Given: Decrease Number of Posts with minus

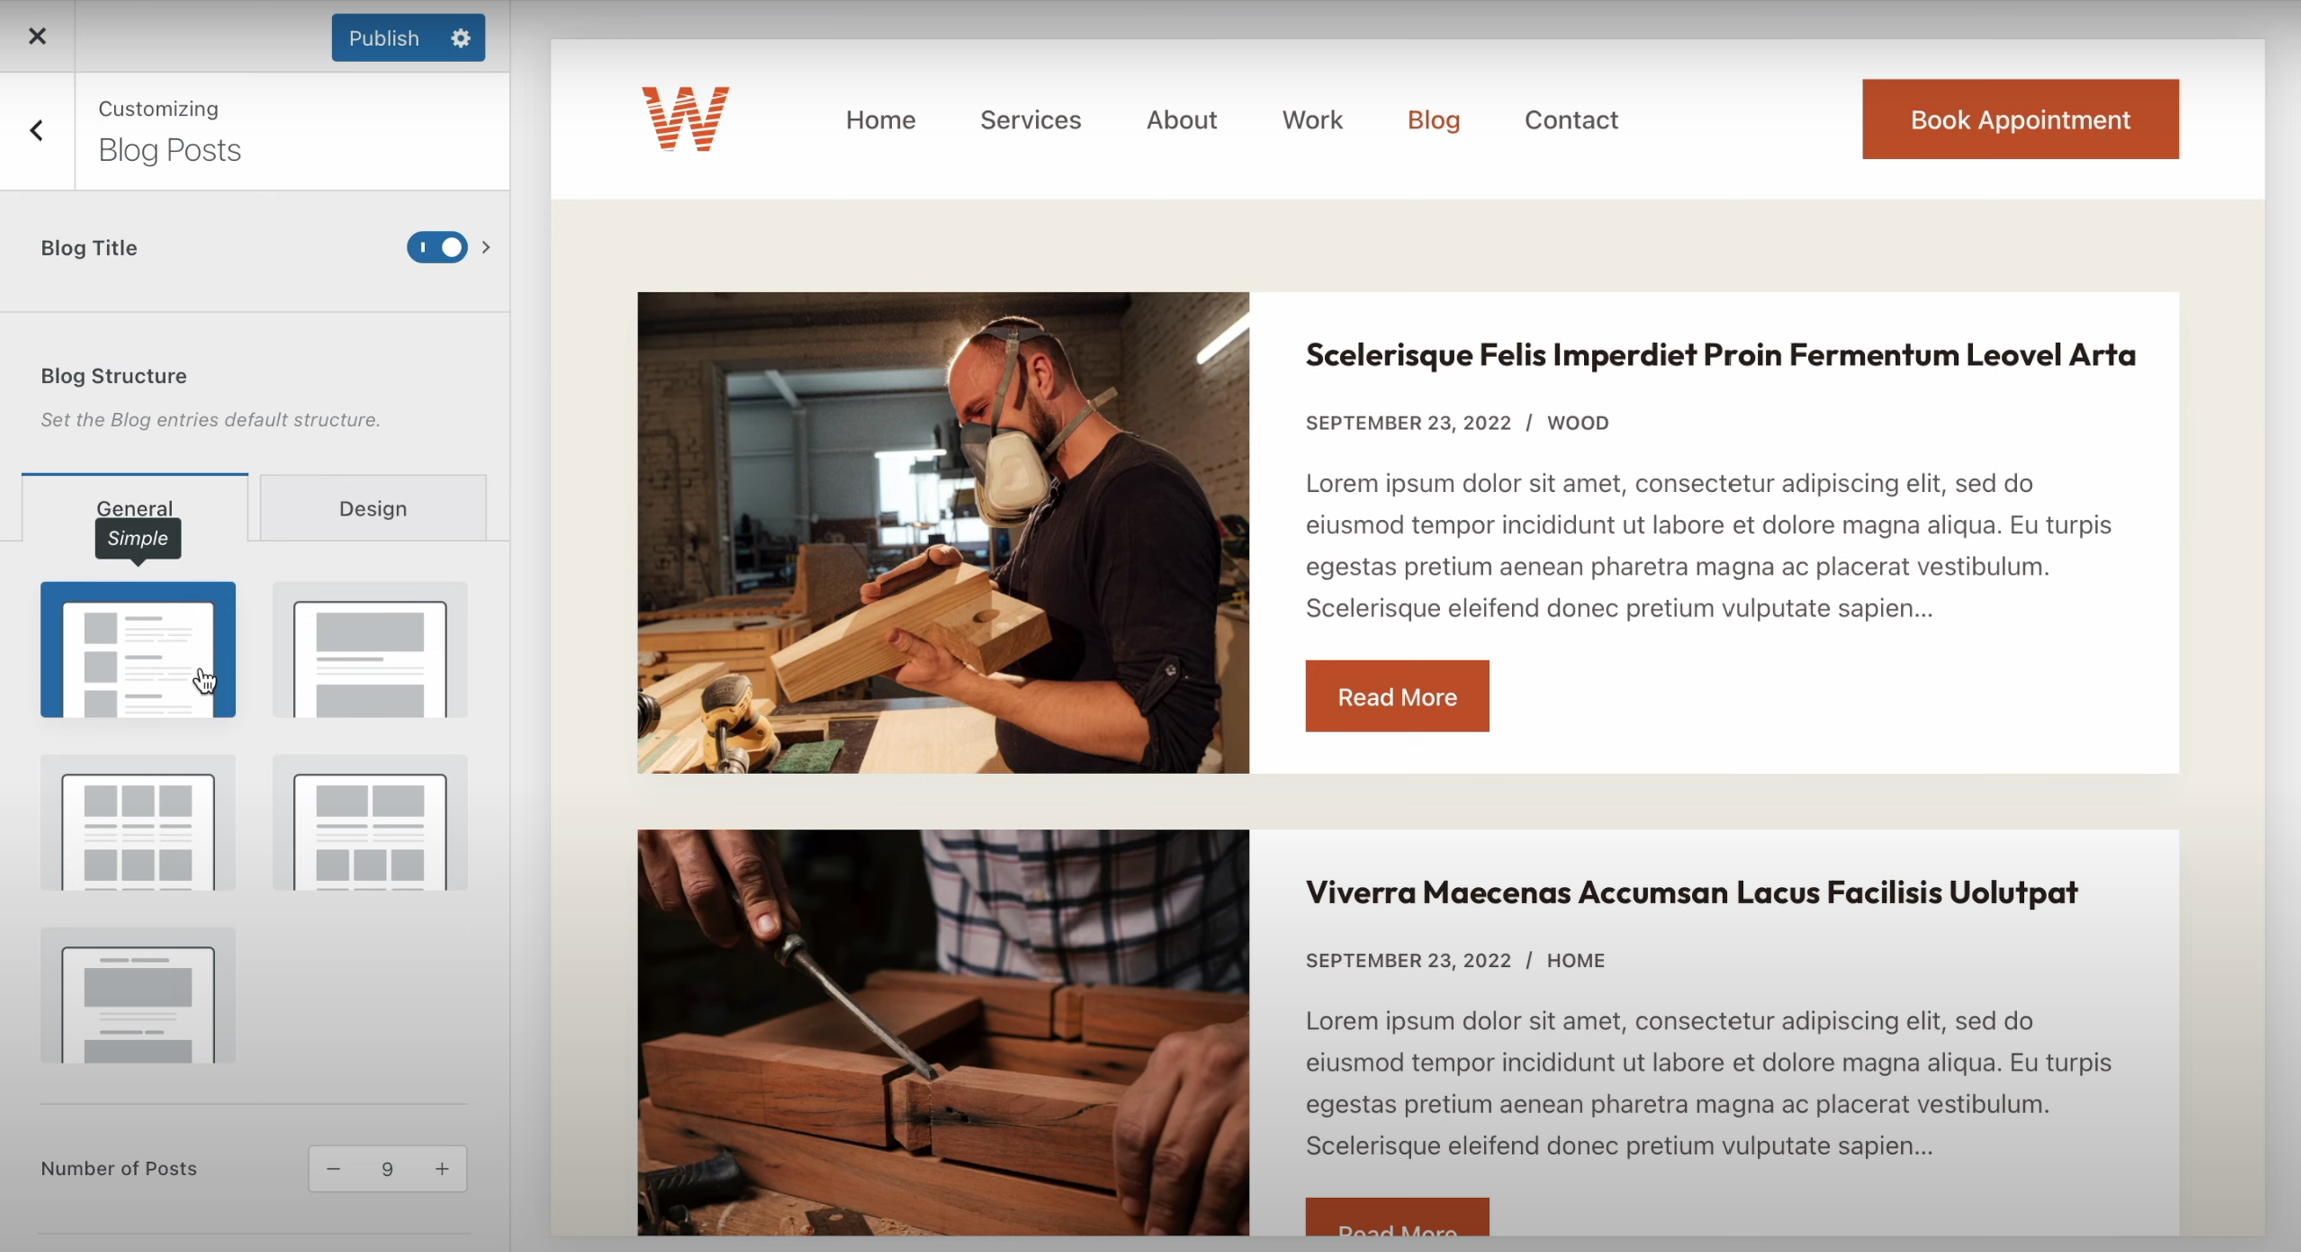Looking at the screenshot, I should click(x=333, y=1169).
